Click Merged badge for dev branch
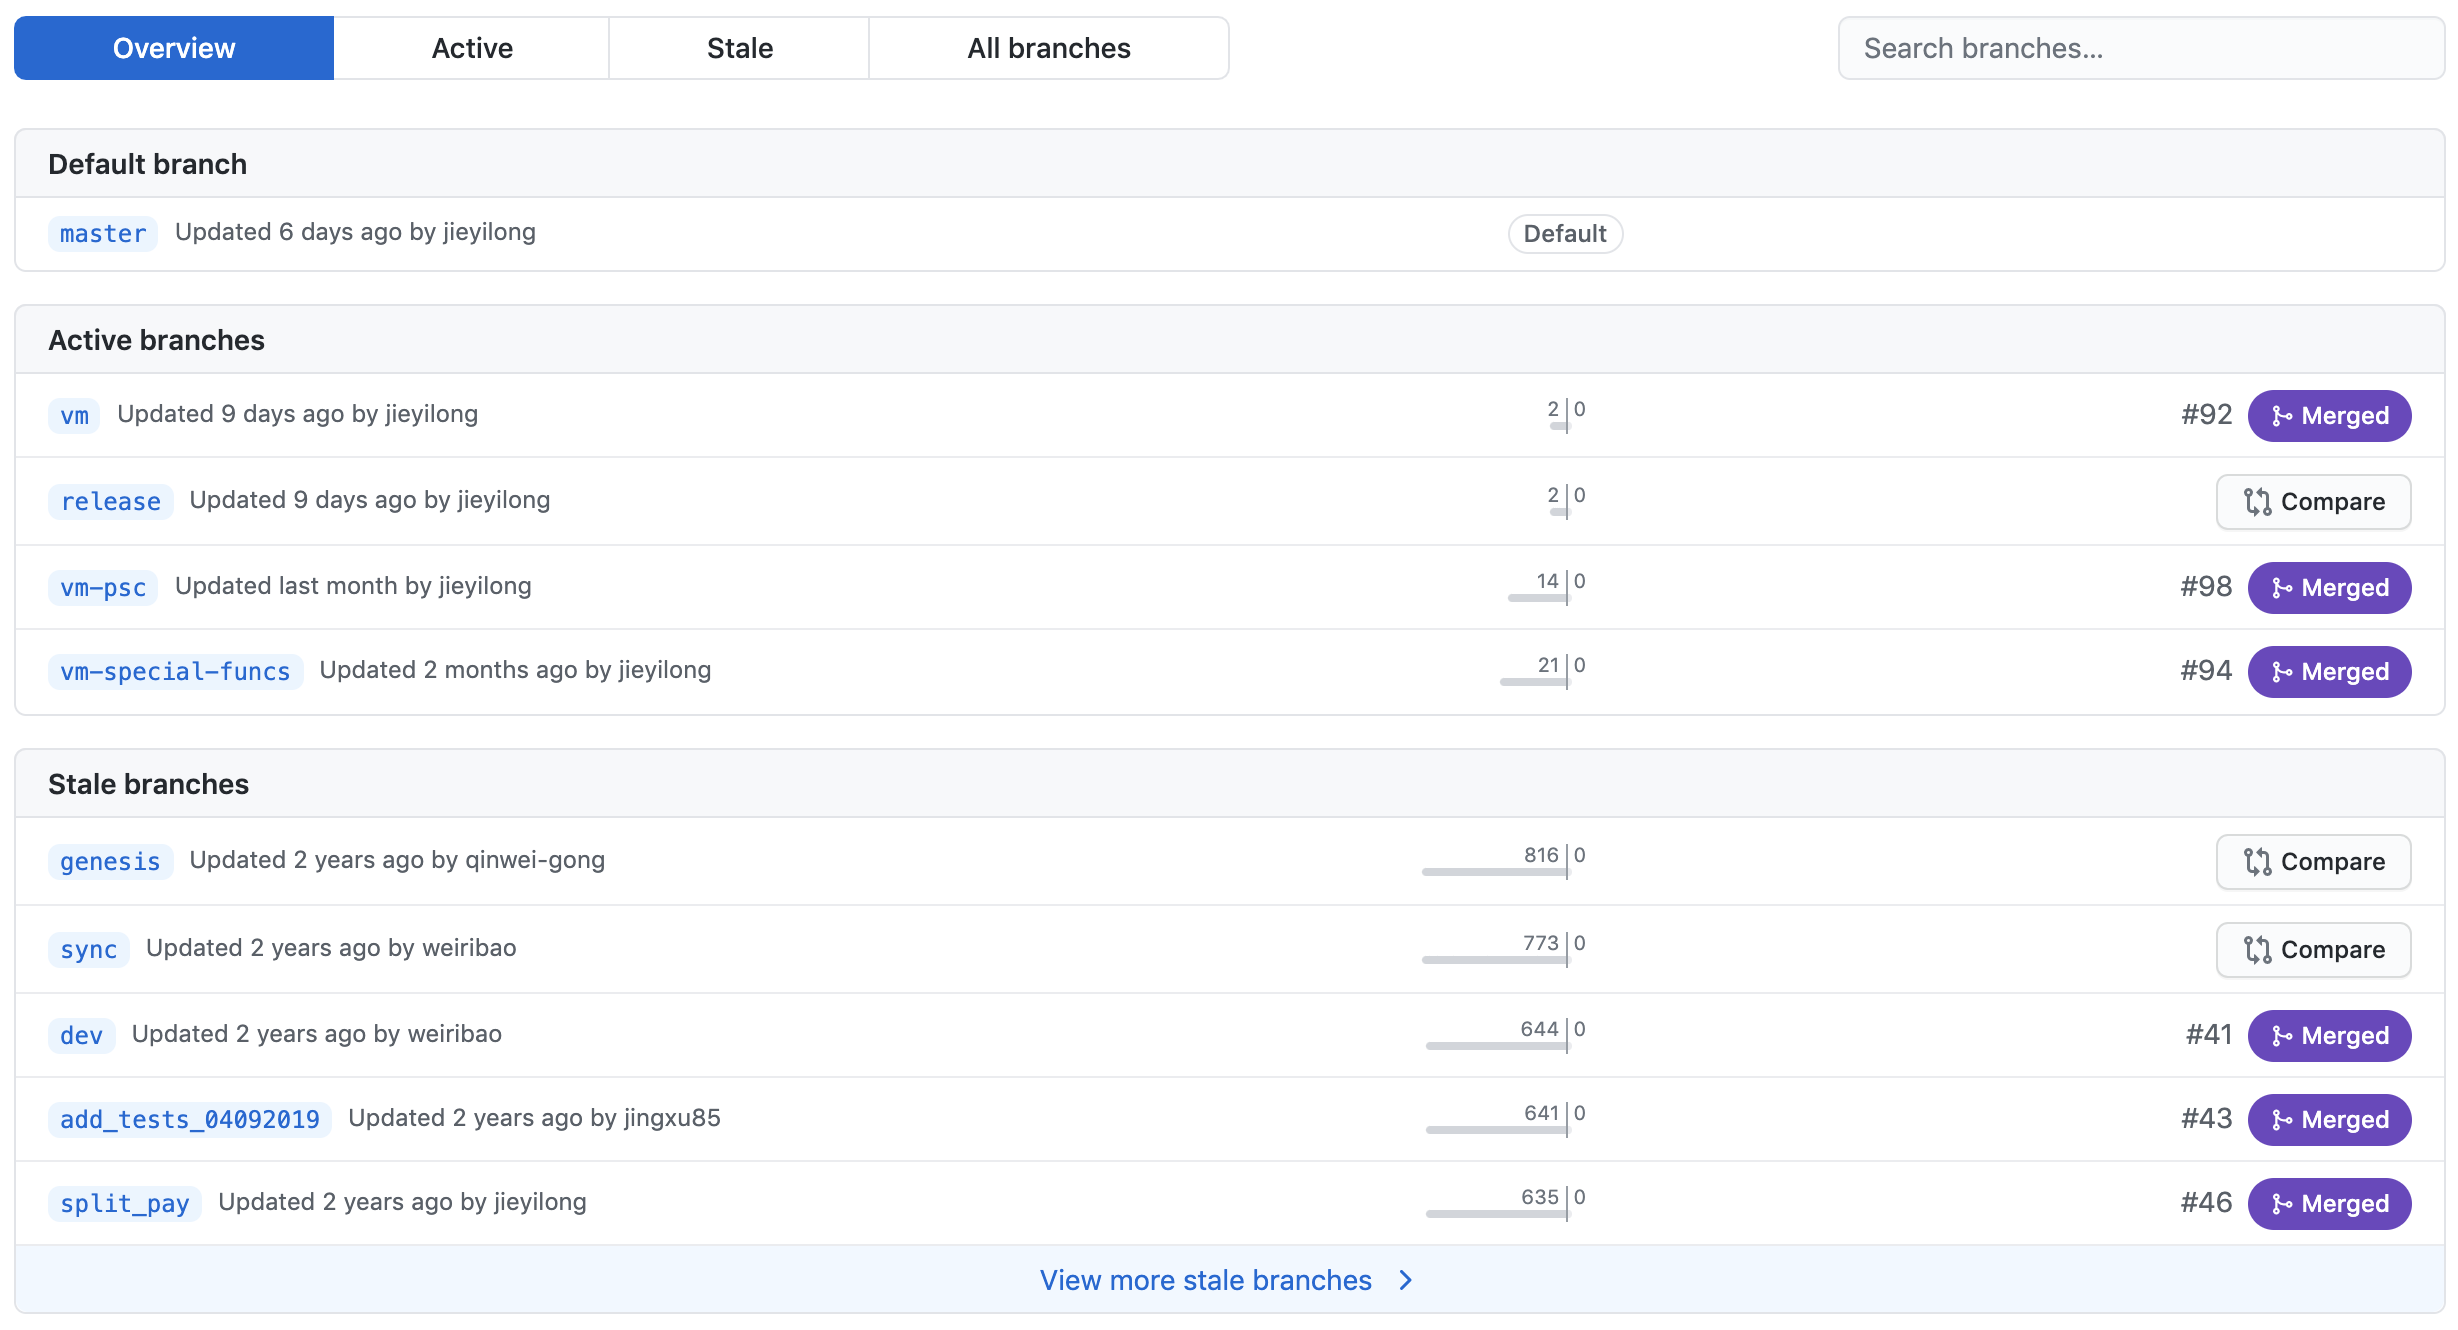 pyautogui.click(x=2328, y=1036)
